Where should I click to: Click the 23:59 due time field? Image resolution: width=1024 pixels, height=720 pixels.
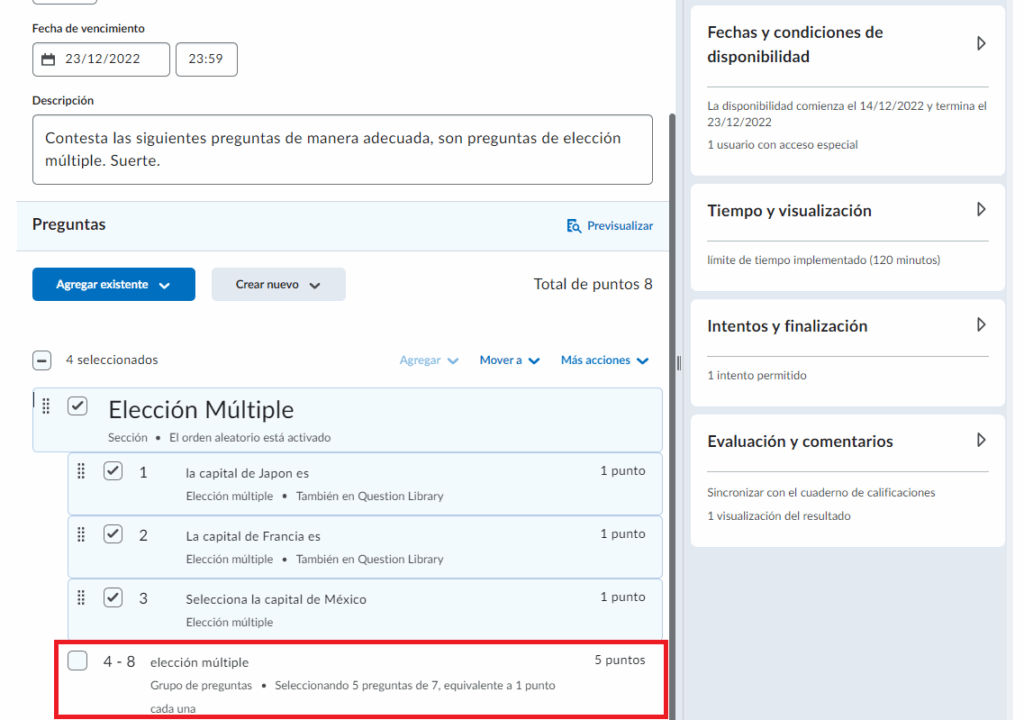(x=206, y=59)
